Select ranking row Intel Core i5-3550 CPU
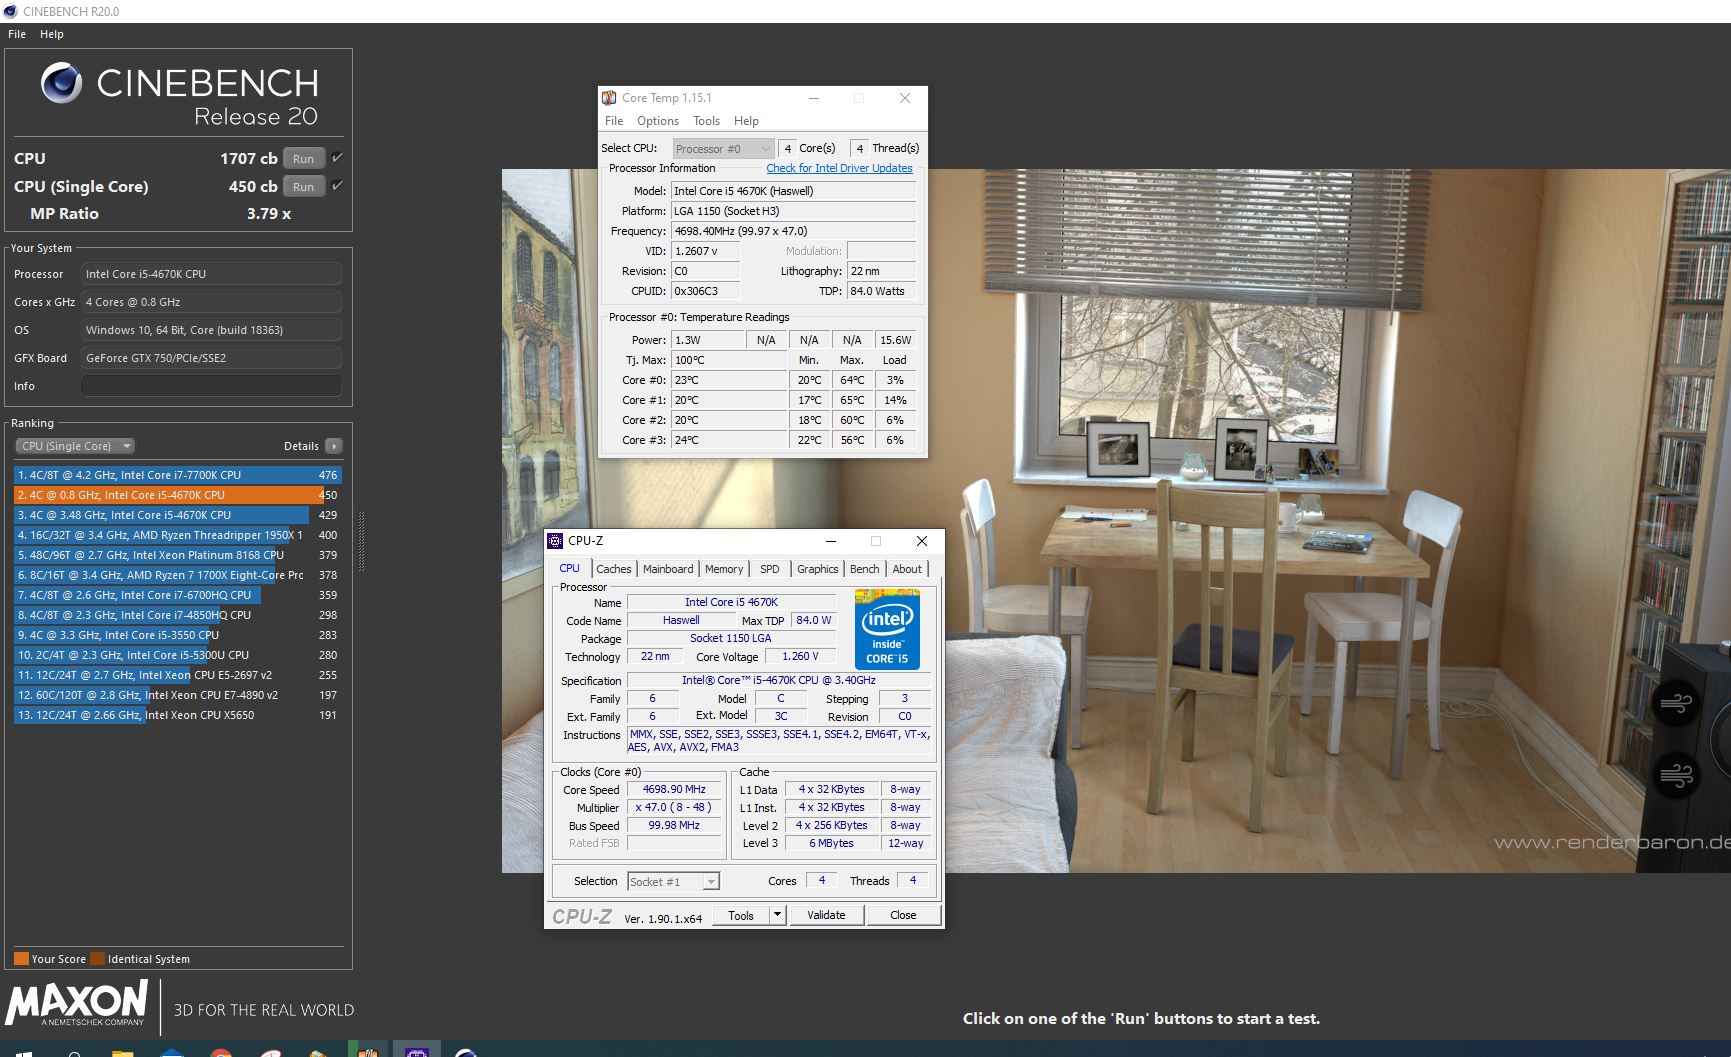Viewport: 1731px width, 1057px height. (x=177, y=635)
